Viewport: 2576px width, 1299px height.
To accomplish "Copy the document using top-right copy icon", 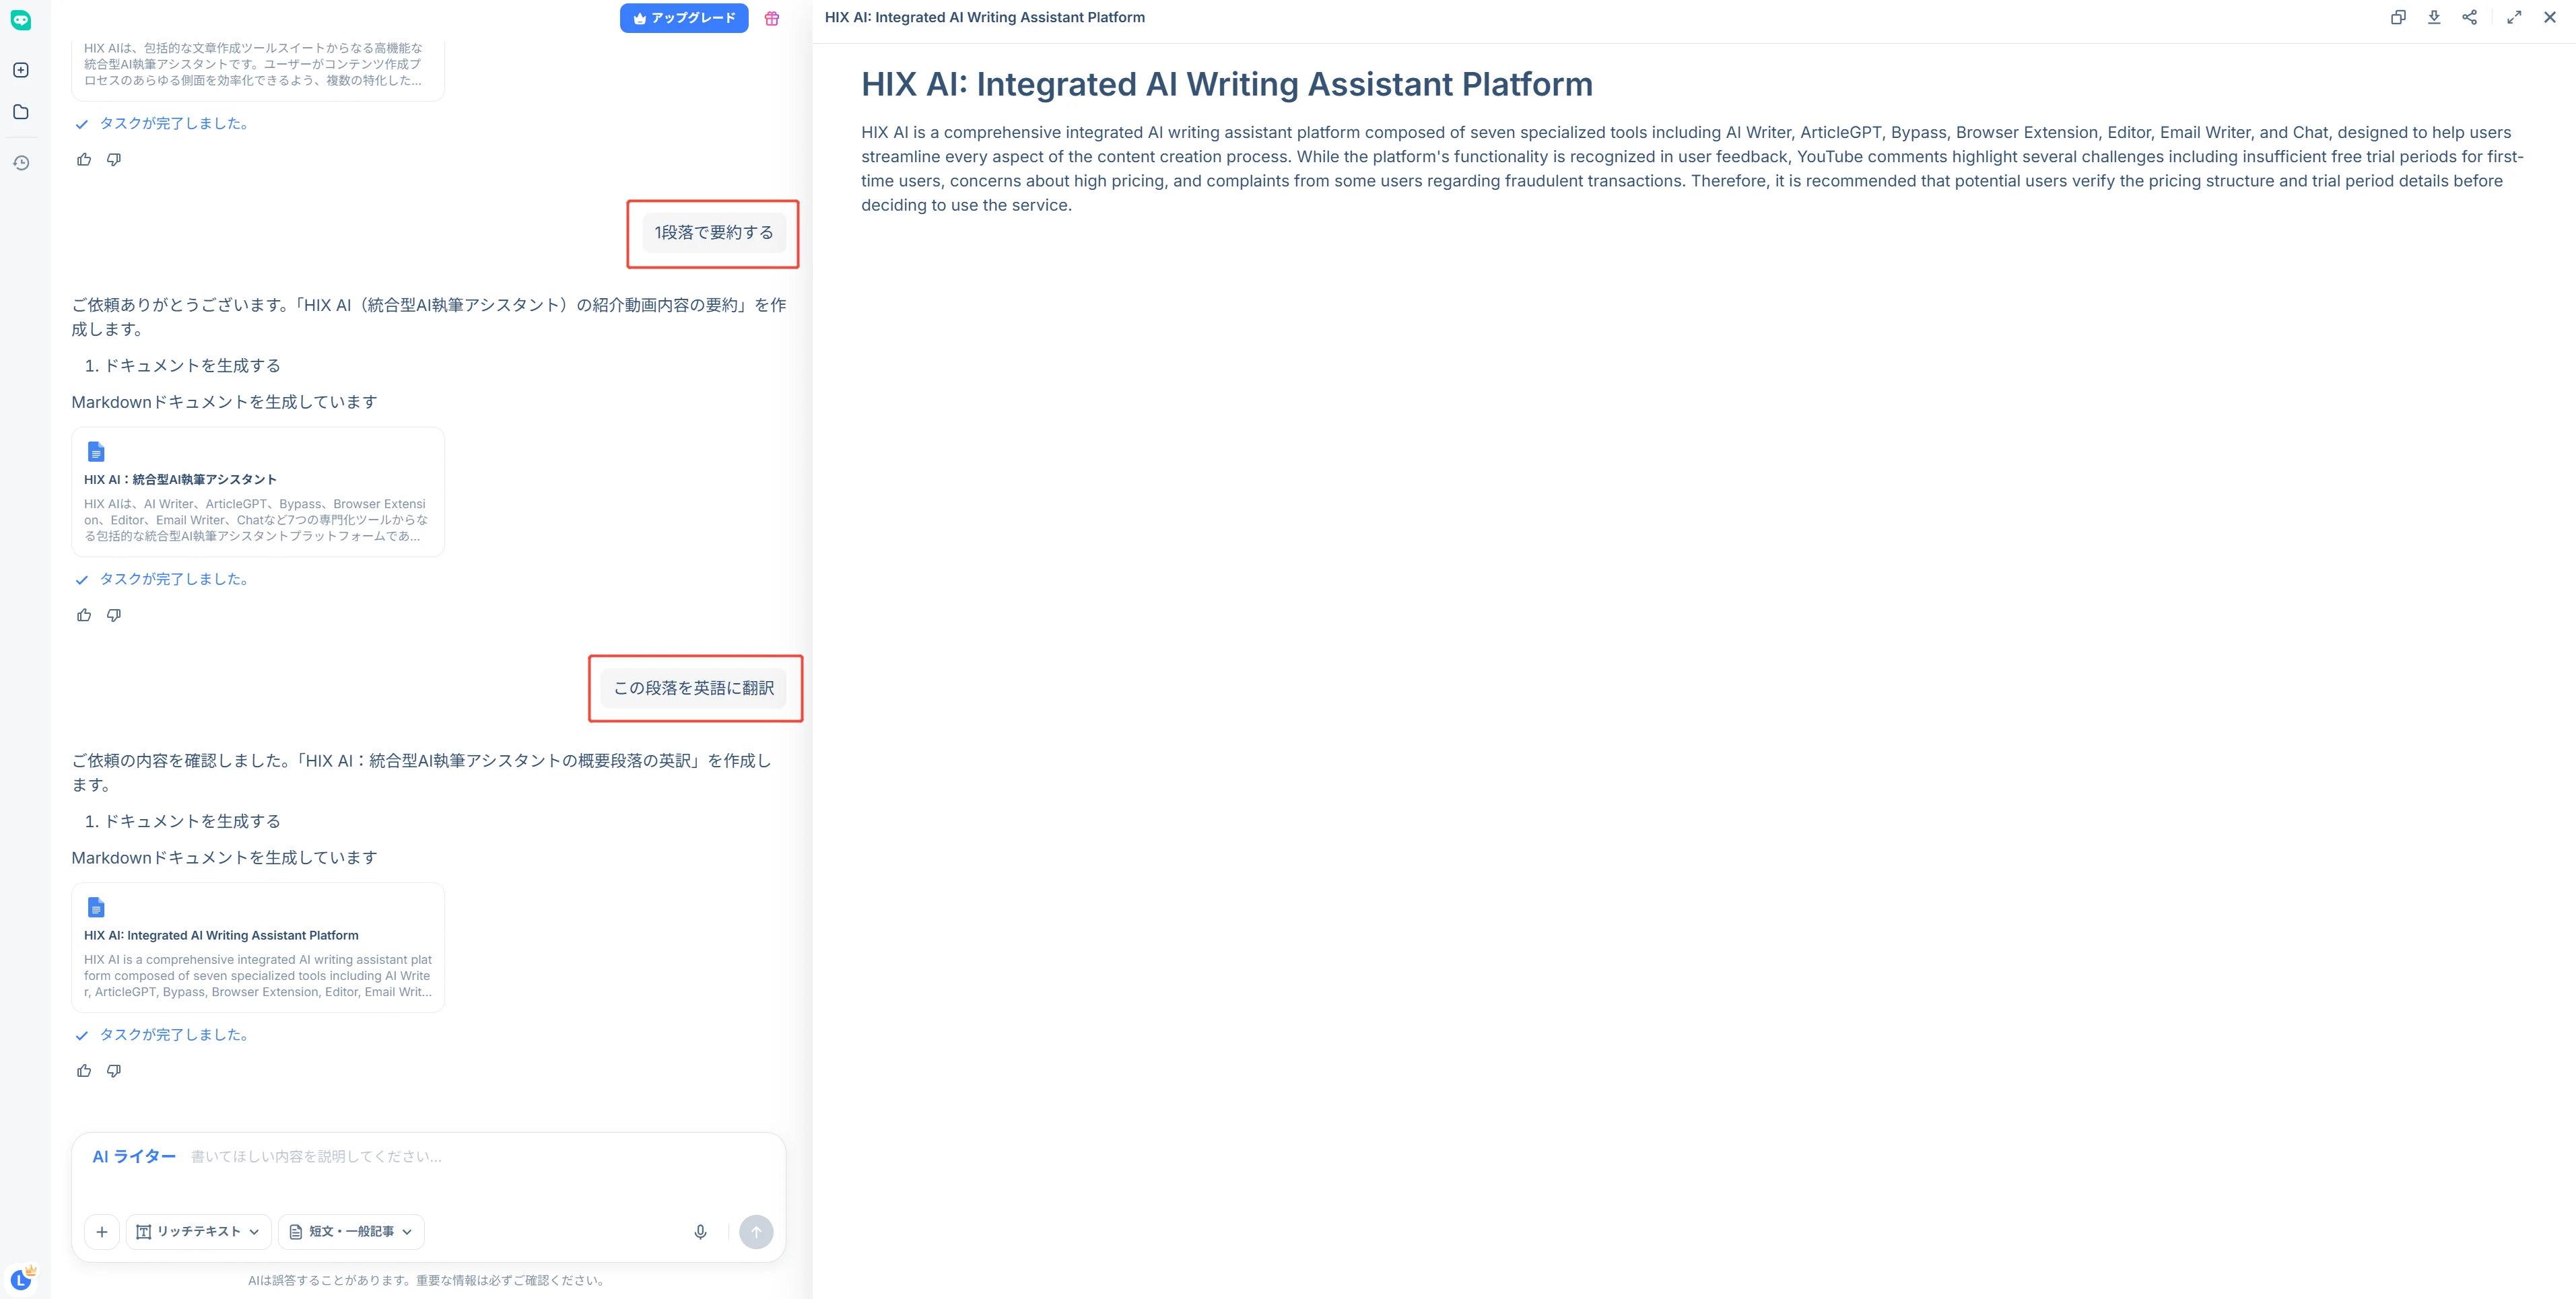I will pyautogui.click(x=2398, y=17).
